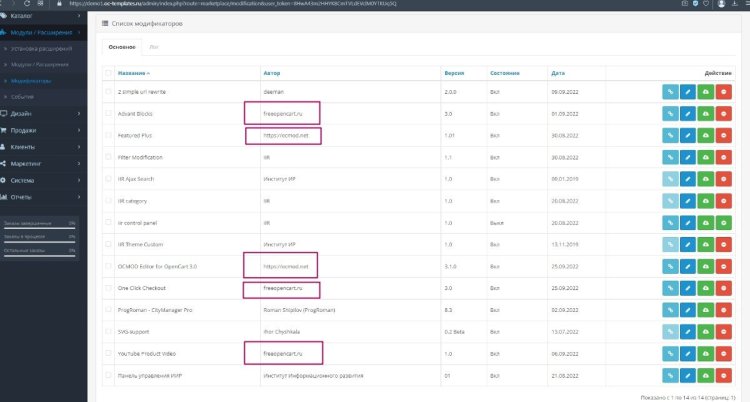Select checkbox for IIR Ajax Search
750x402 pixels.
pyautogui.click(x=109, y=179)
